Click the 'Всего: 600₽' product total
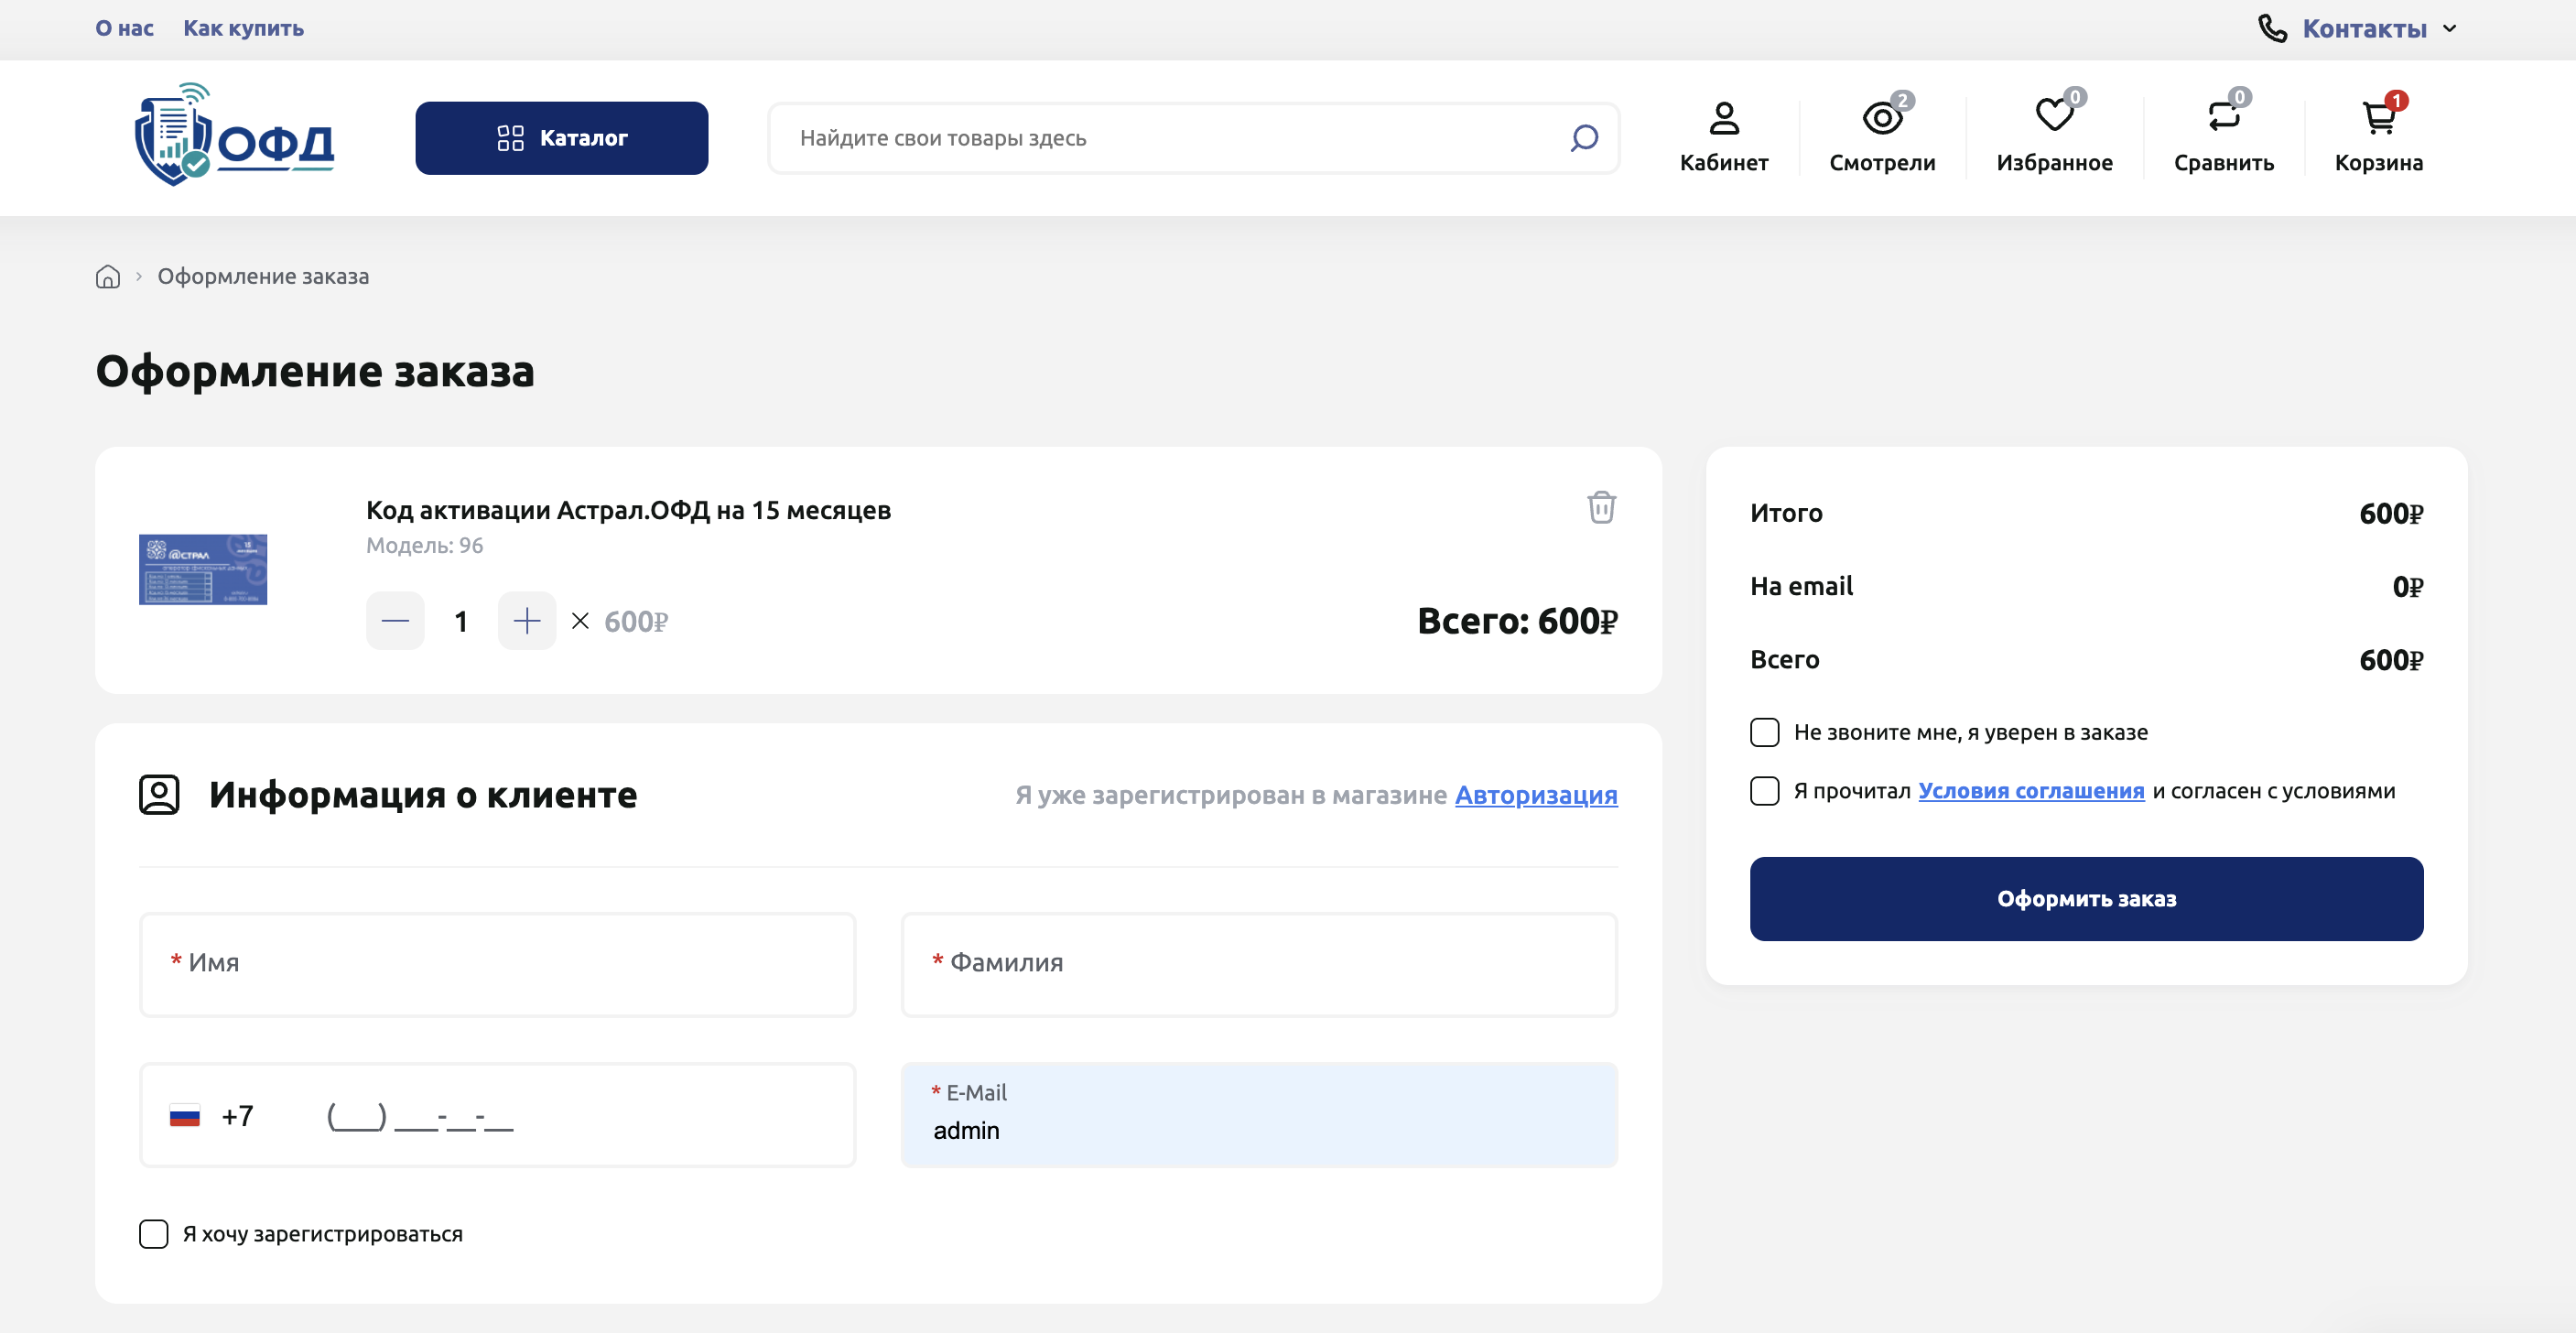The height and width of the screenshot is (1333, 2576). 1517,621
